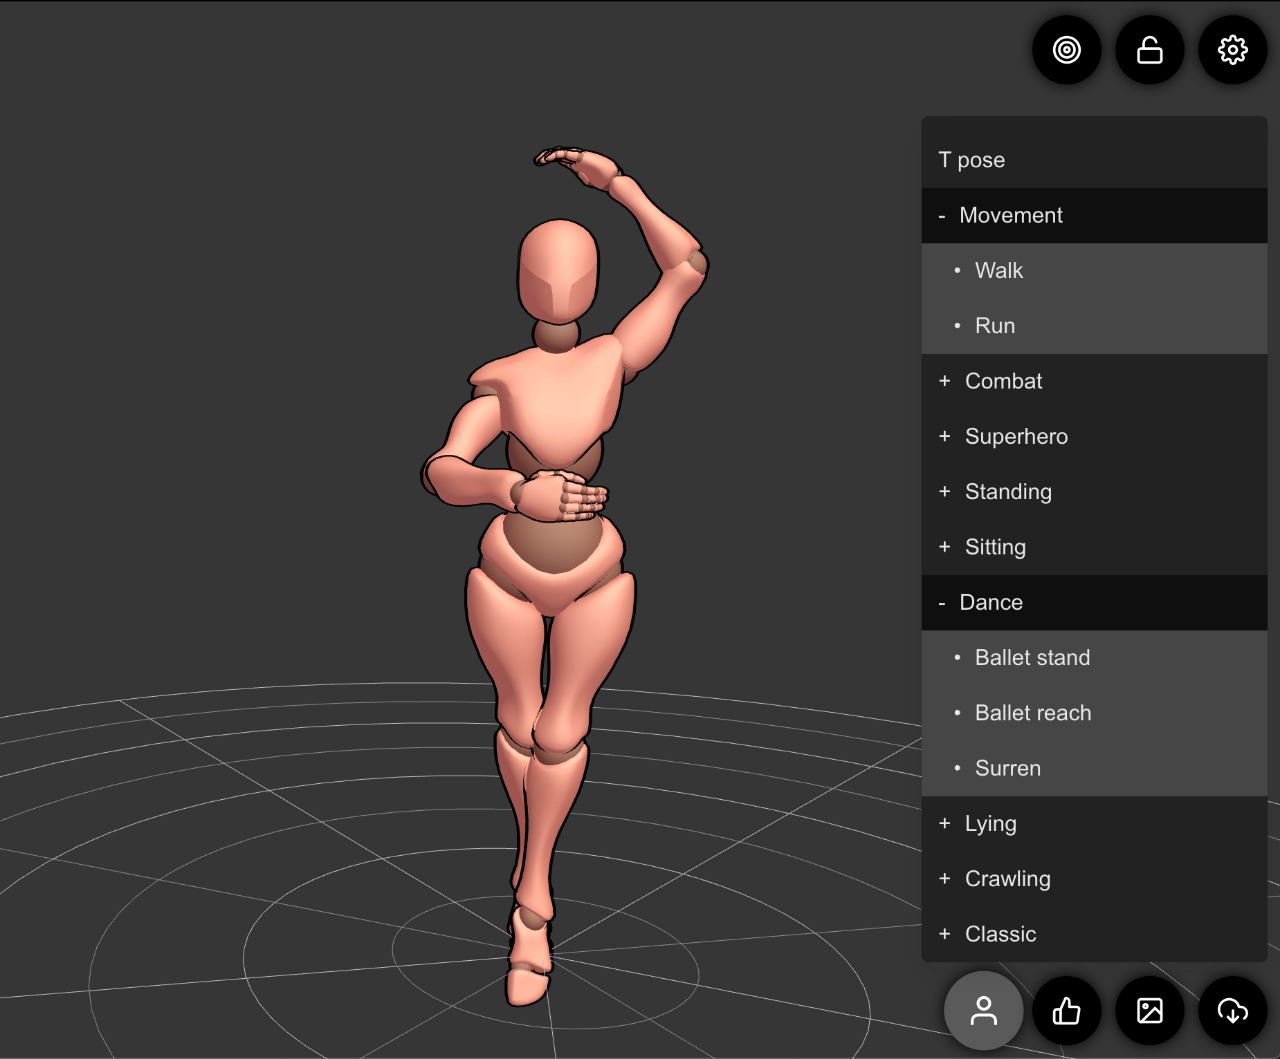Click the image picture icon button
This screenshot has height=1059, width=1280.
click(x=1150, y=1011)
